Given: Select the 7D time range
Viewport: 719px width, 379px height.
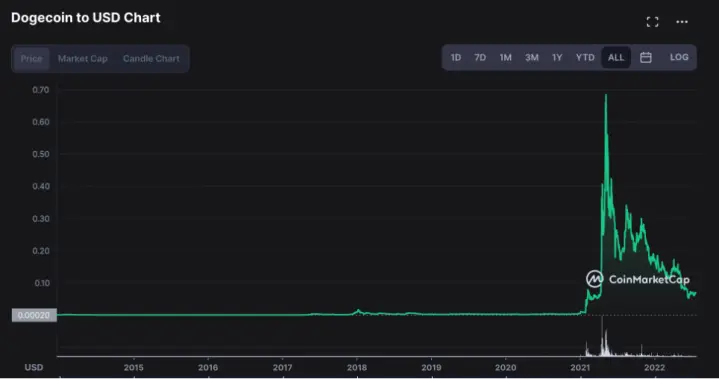Looking at the screenshot, I should [x=480, y=57].
